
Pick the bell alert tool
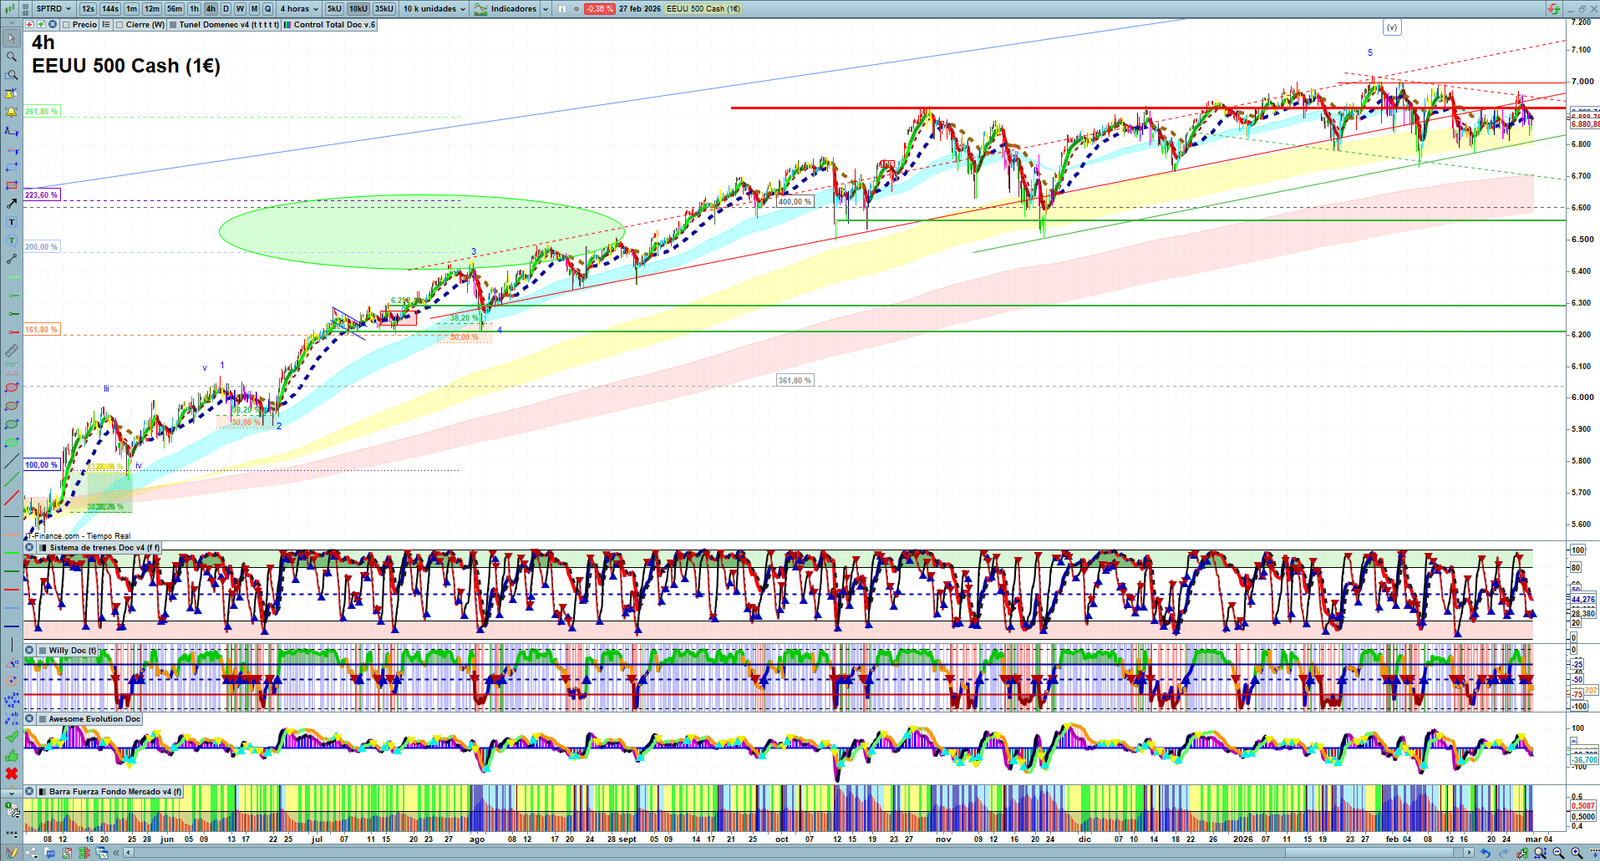[x=11, y=112]
